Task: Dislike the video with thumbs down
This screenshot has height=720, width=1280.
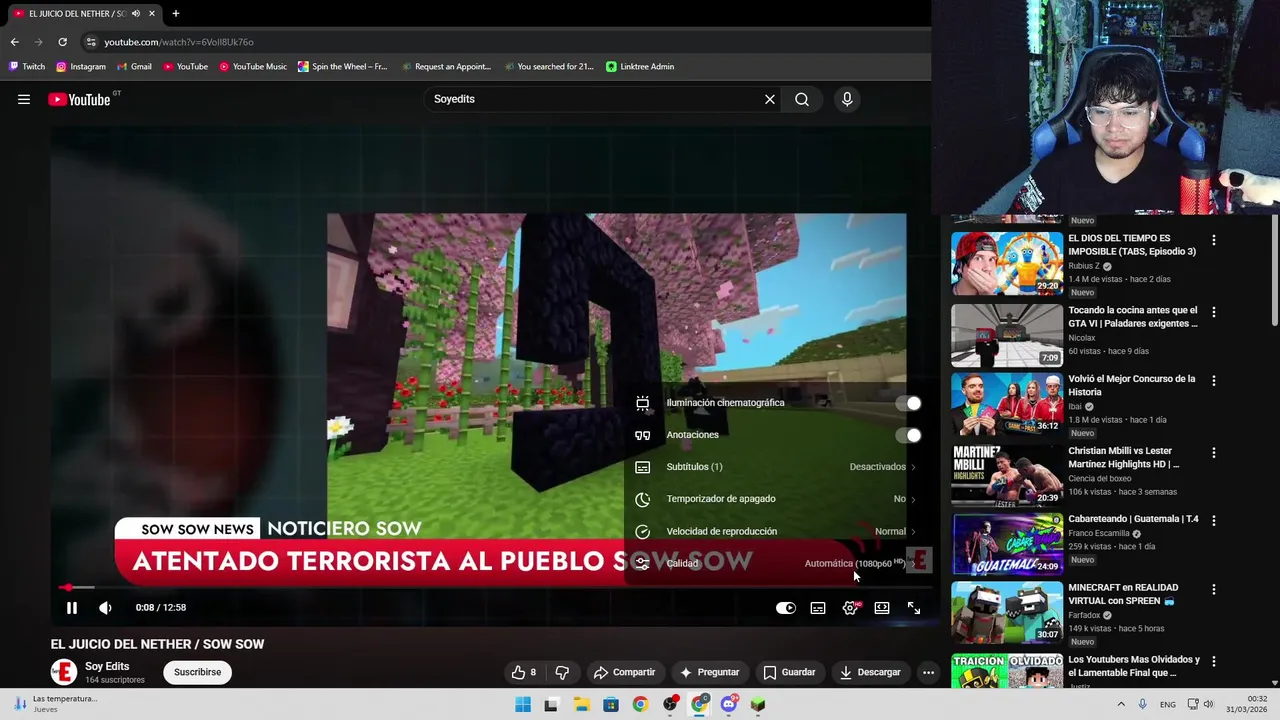Action: coord(562,672)
